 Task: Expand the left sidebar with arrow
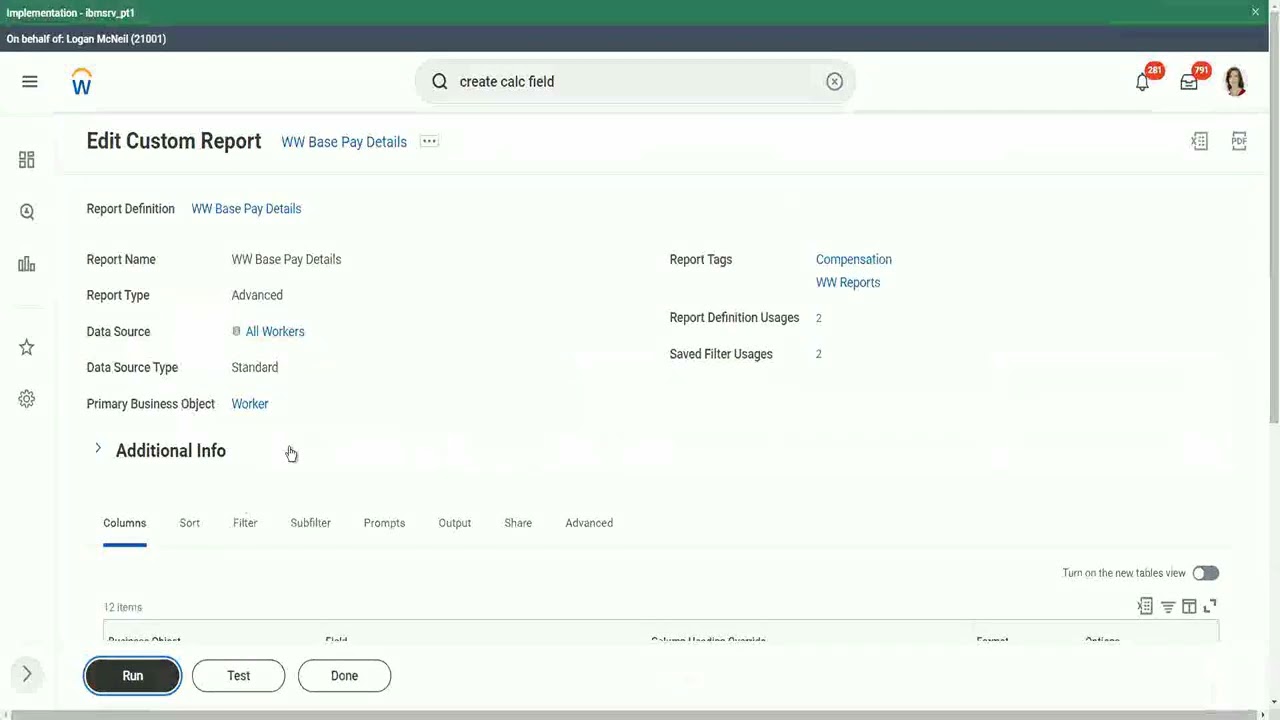[x=27, y=675]
